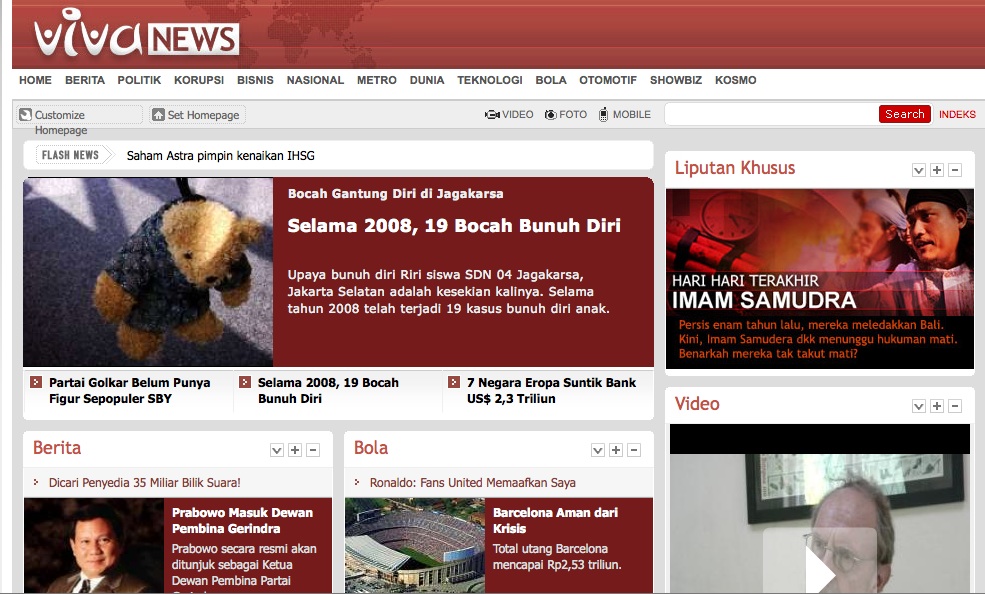The height and width of the screenshot is (594, 985).
Task: Go to the KORUPSI section in navigation
Action: tap(199, 80)
